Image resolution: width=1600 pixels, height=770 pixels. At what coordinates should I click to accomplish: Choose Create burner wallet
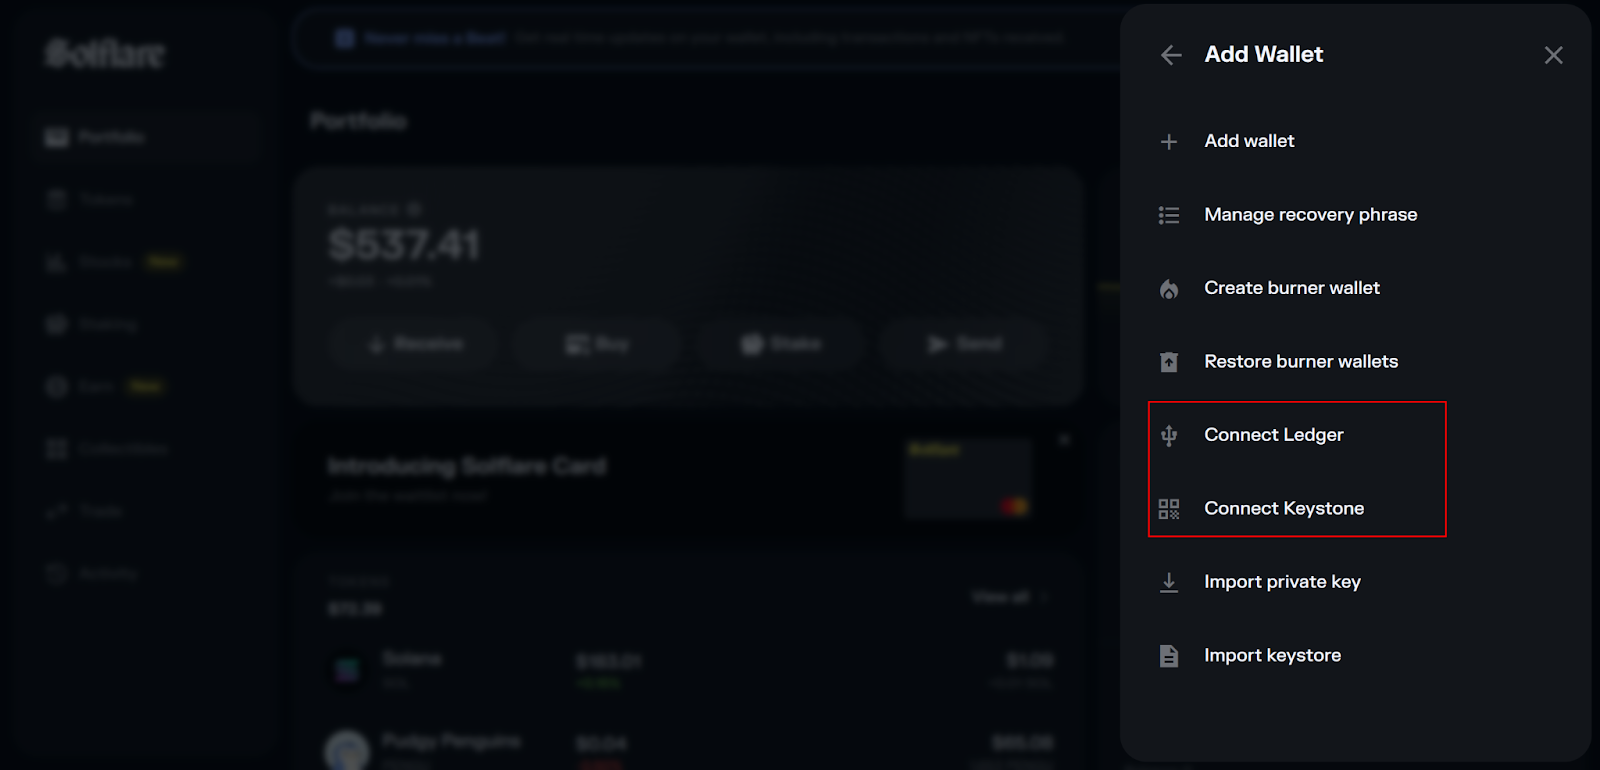point(1292,288)
